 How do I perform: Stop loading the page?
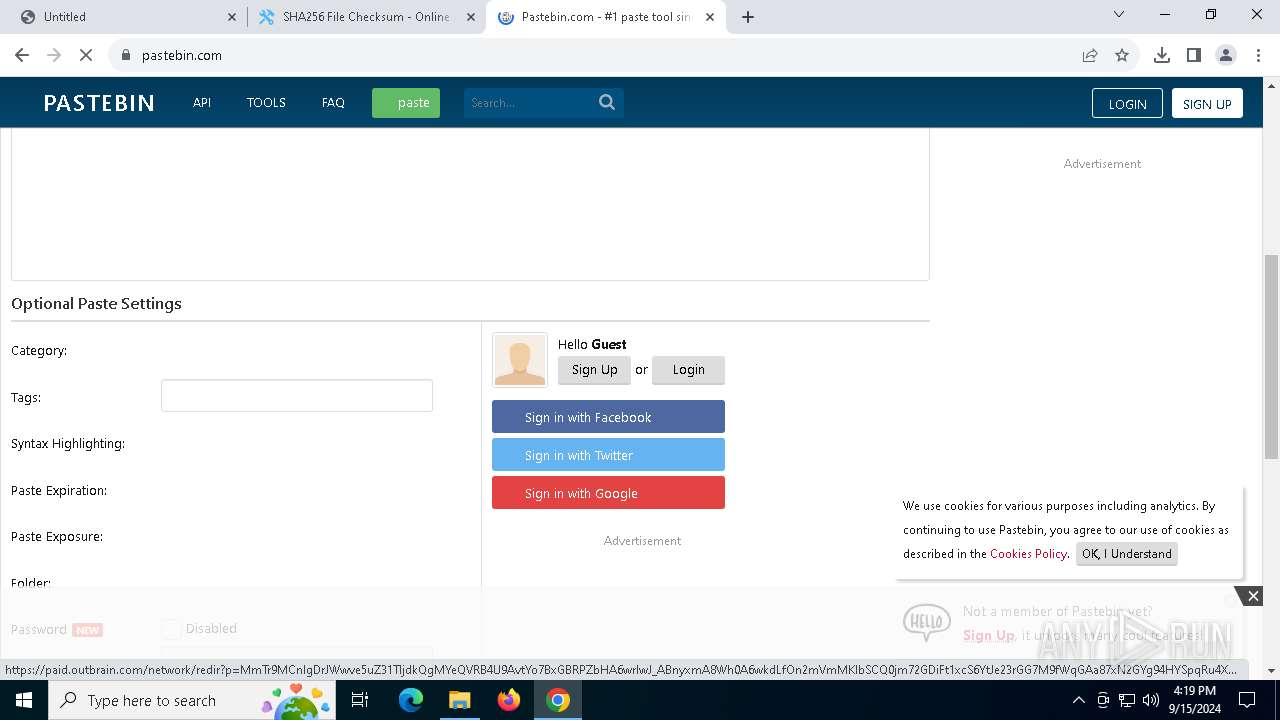pos(86,55)
